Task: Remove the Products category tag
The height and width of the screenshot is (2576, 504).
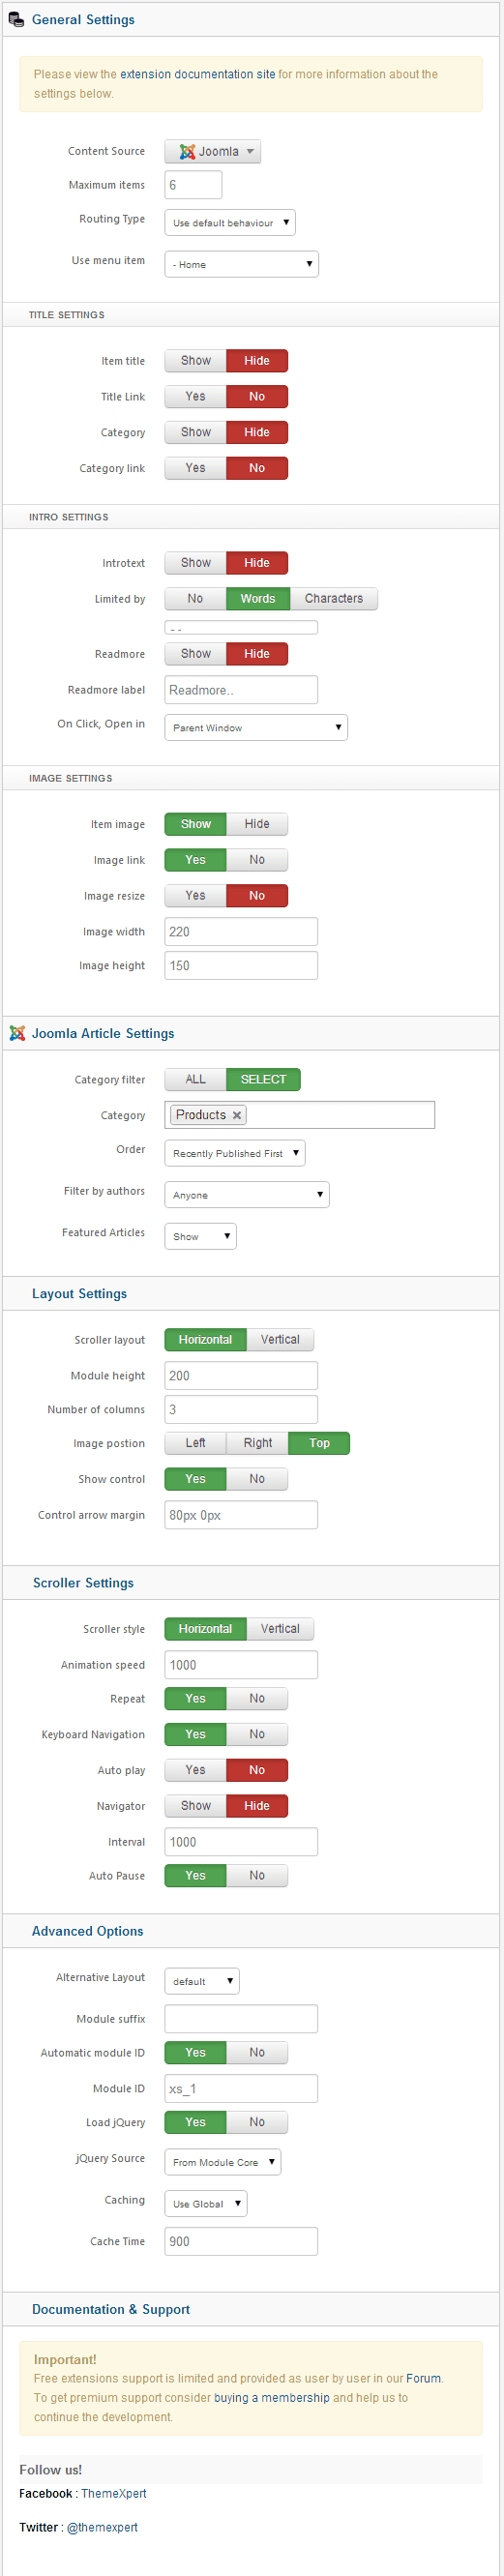Action: (237, 1115)
